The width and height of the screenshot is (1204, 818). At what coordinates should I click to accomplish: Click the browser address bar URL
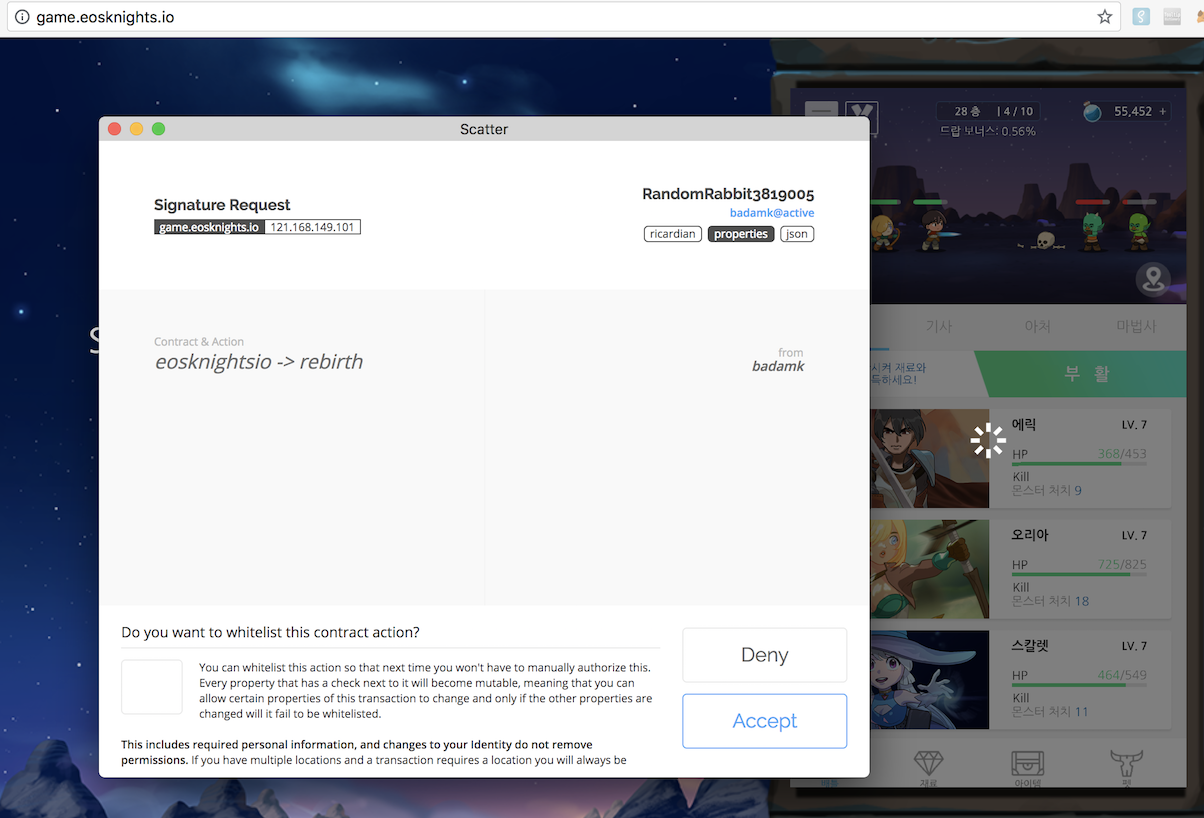click(105, 17)
